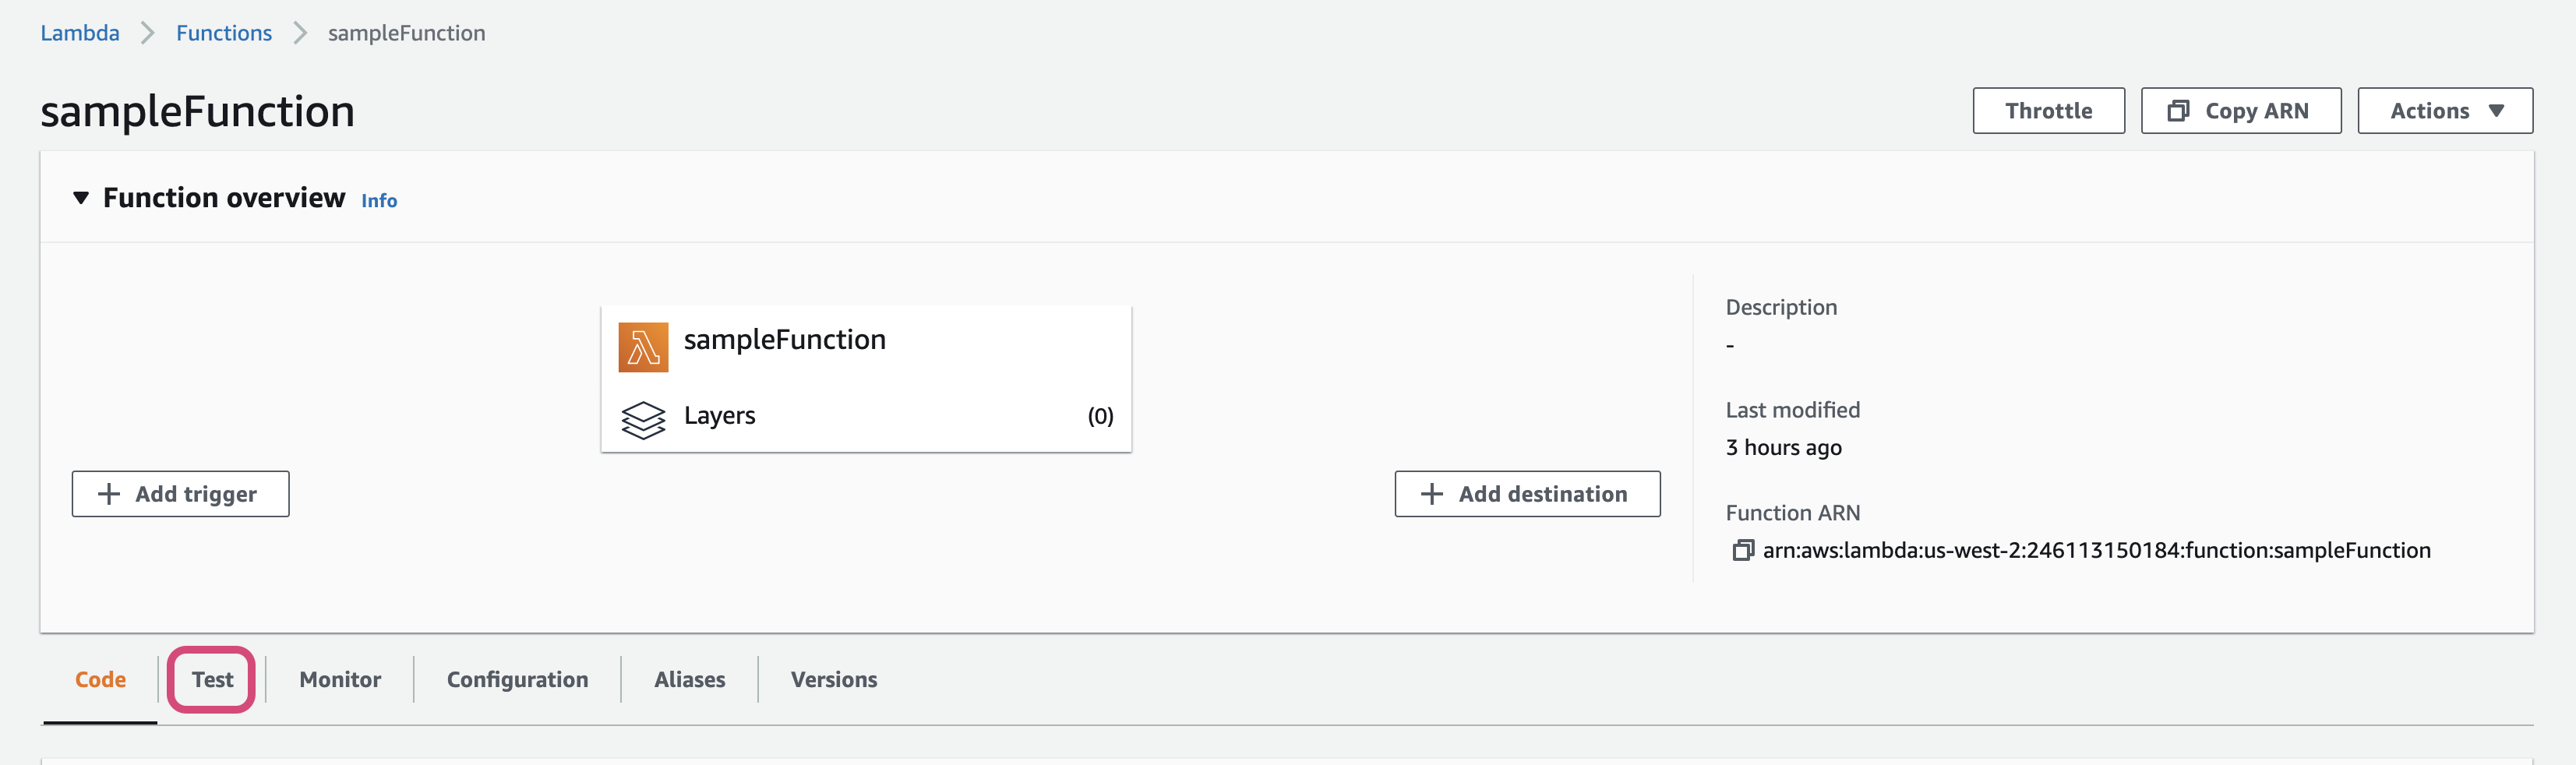The image size is (2576, 765).
Task: Collapse the Function overview section
Action: tap(81, 198)
